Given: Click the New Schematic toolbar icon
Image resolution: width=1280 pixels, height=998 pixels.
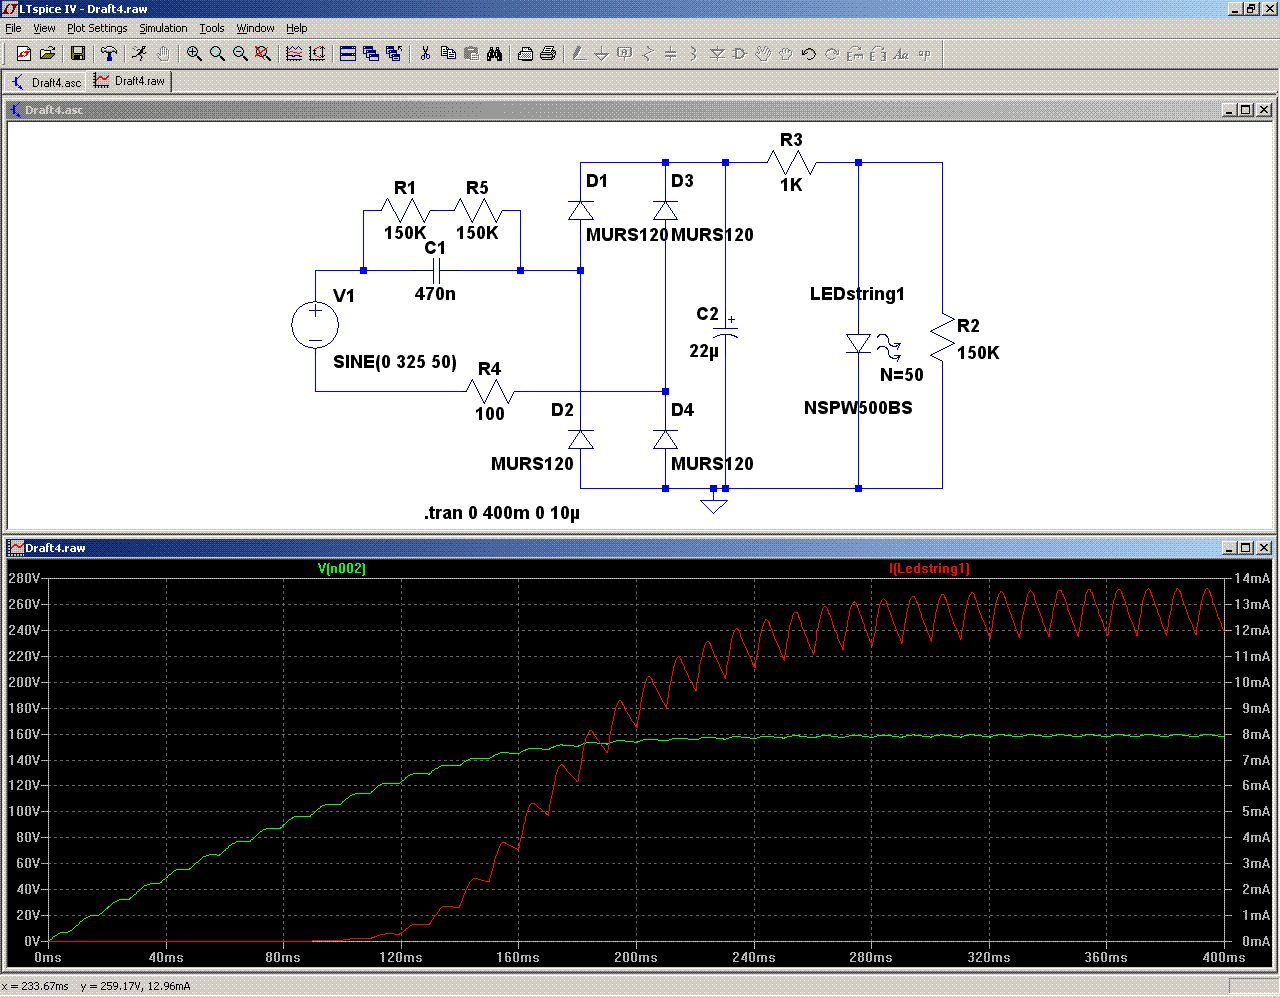Looking at the screenshot, I should (24, 54).
